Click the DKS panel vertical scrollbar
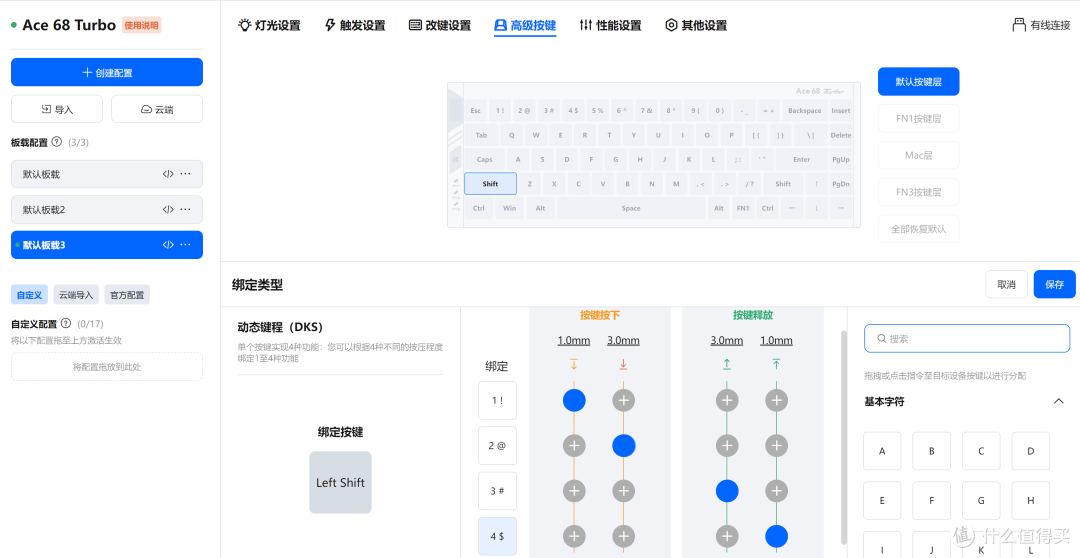The image size is (1080, 558). [x=843, y=437]
